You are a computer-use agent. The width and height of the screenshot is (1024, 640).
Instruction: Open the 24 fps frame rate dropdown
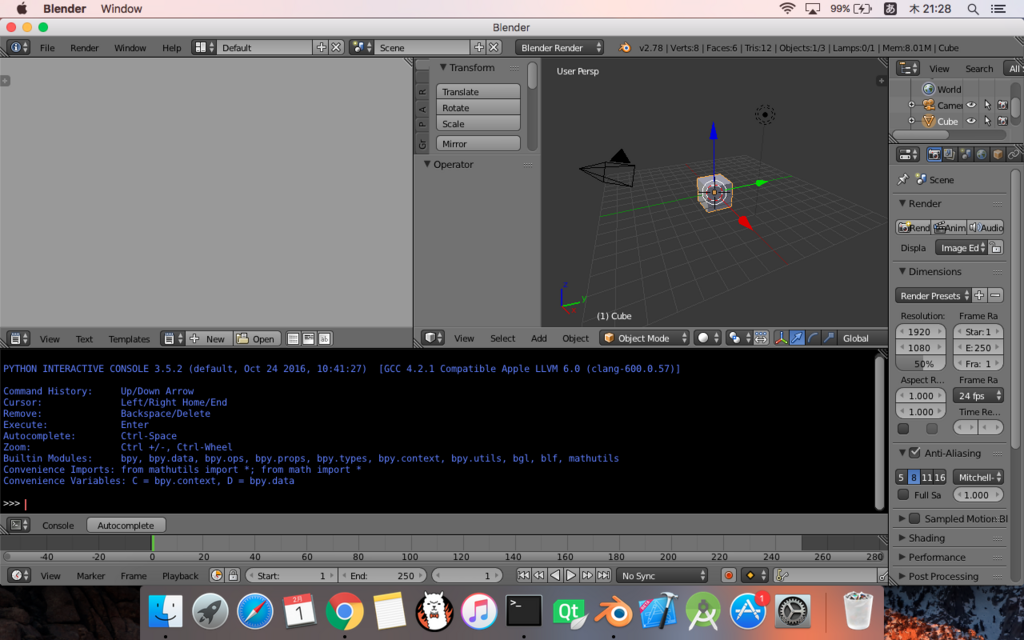click(x=978, y=395)
